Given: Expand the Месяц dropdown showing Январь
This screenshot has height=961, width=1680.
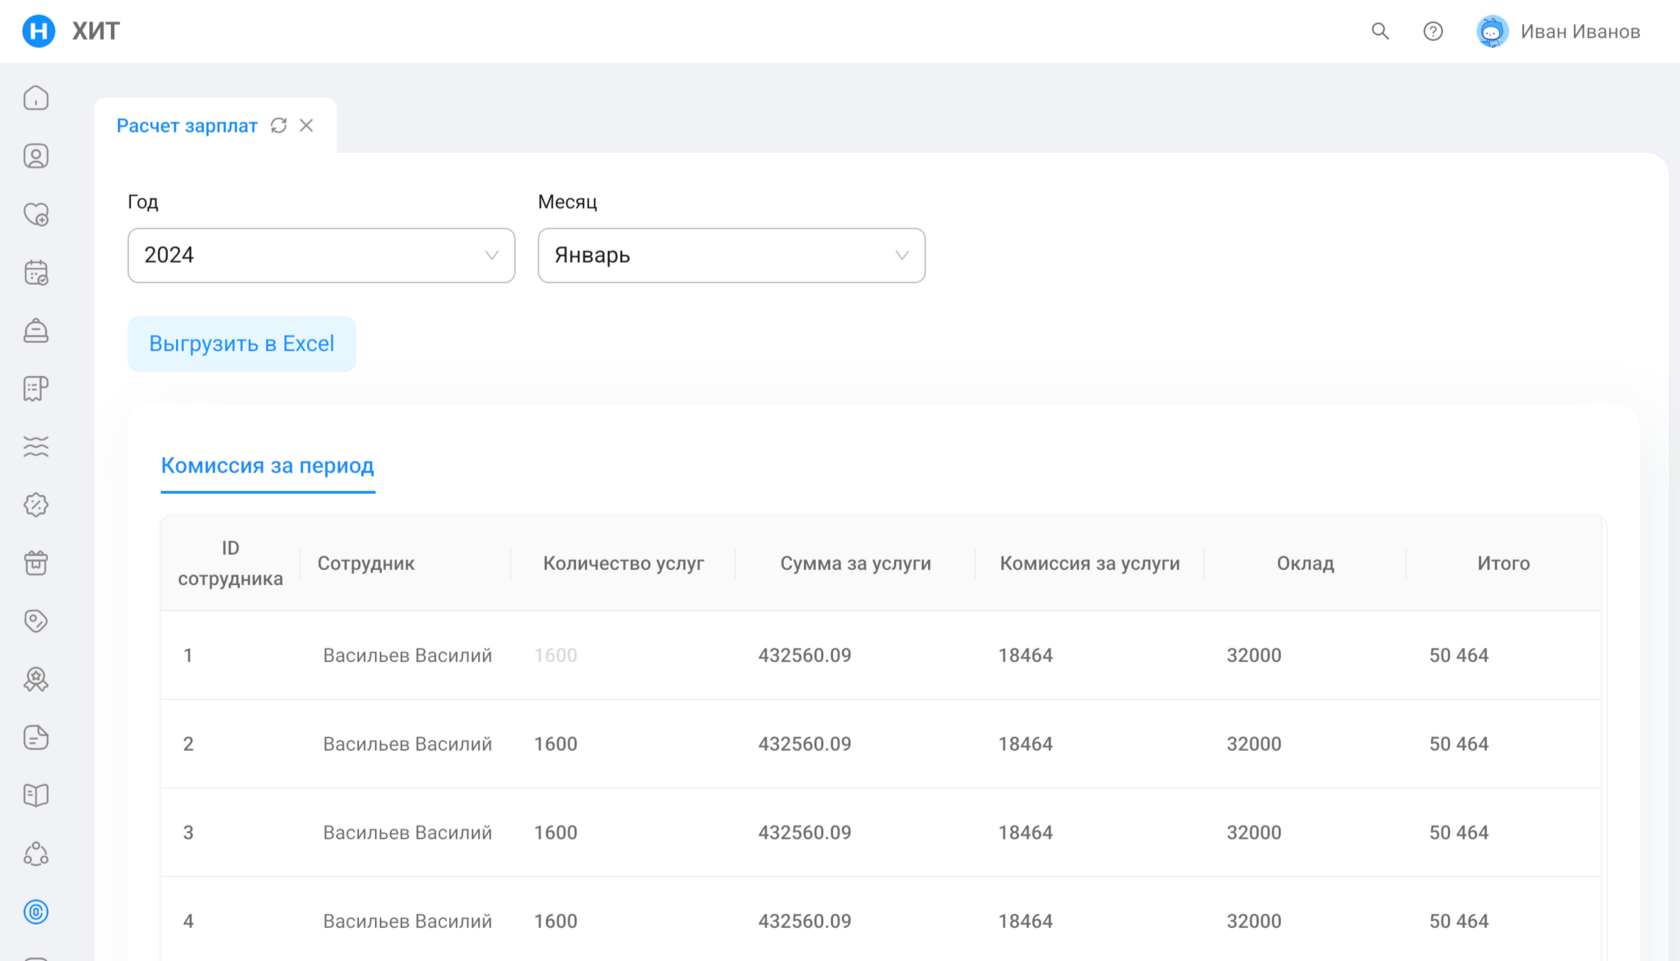Looking at the screenshot, I should 731,255.
